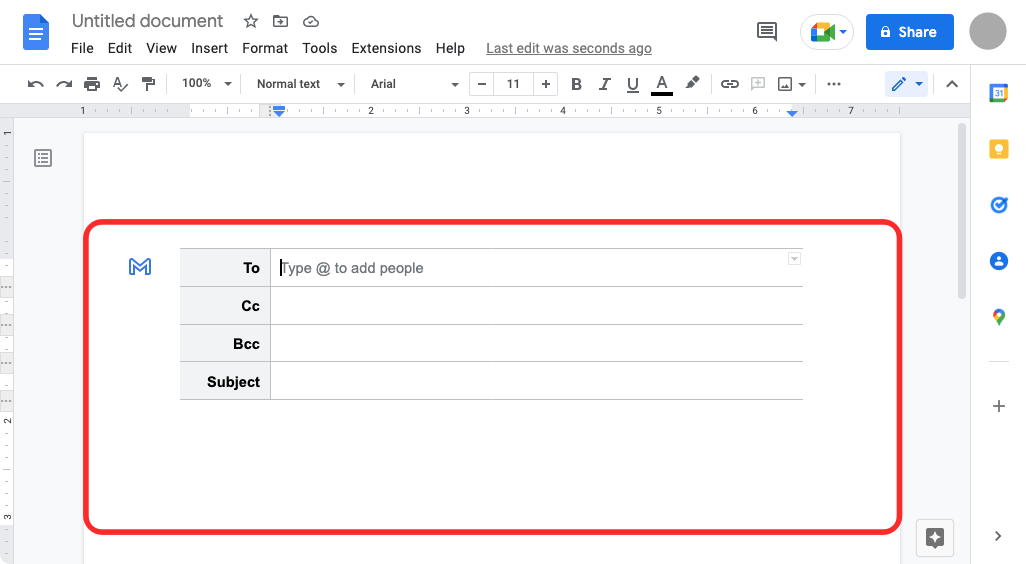1026x564 pixels.
Task: Open 'Last edit was seconds ago' link
Action: (569, 48)
